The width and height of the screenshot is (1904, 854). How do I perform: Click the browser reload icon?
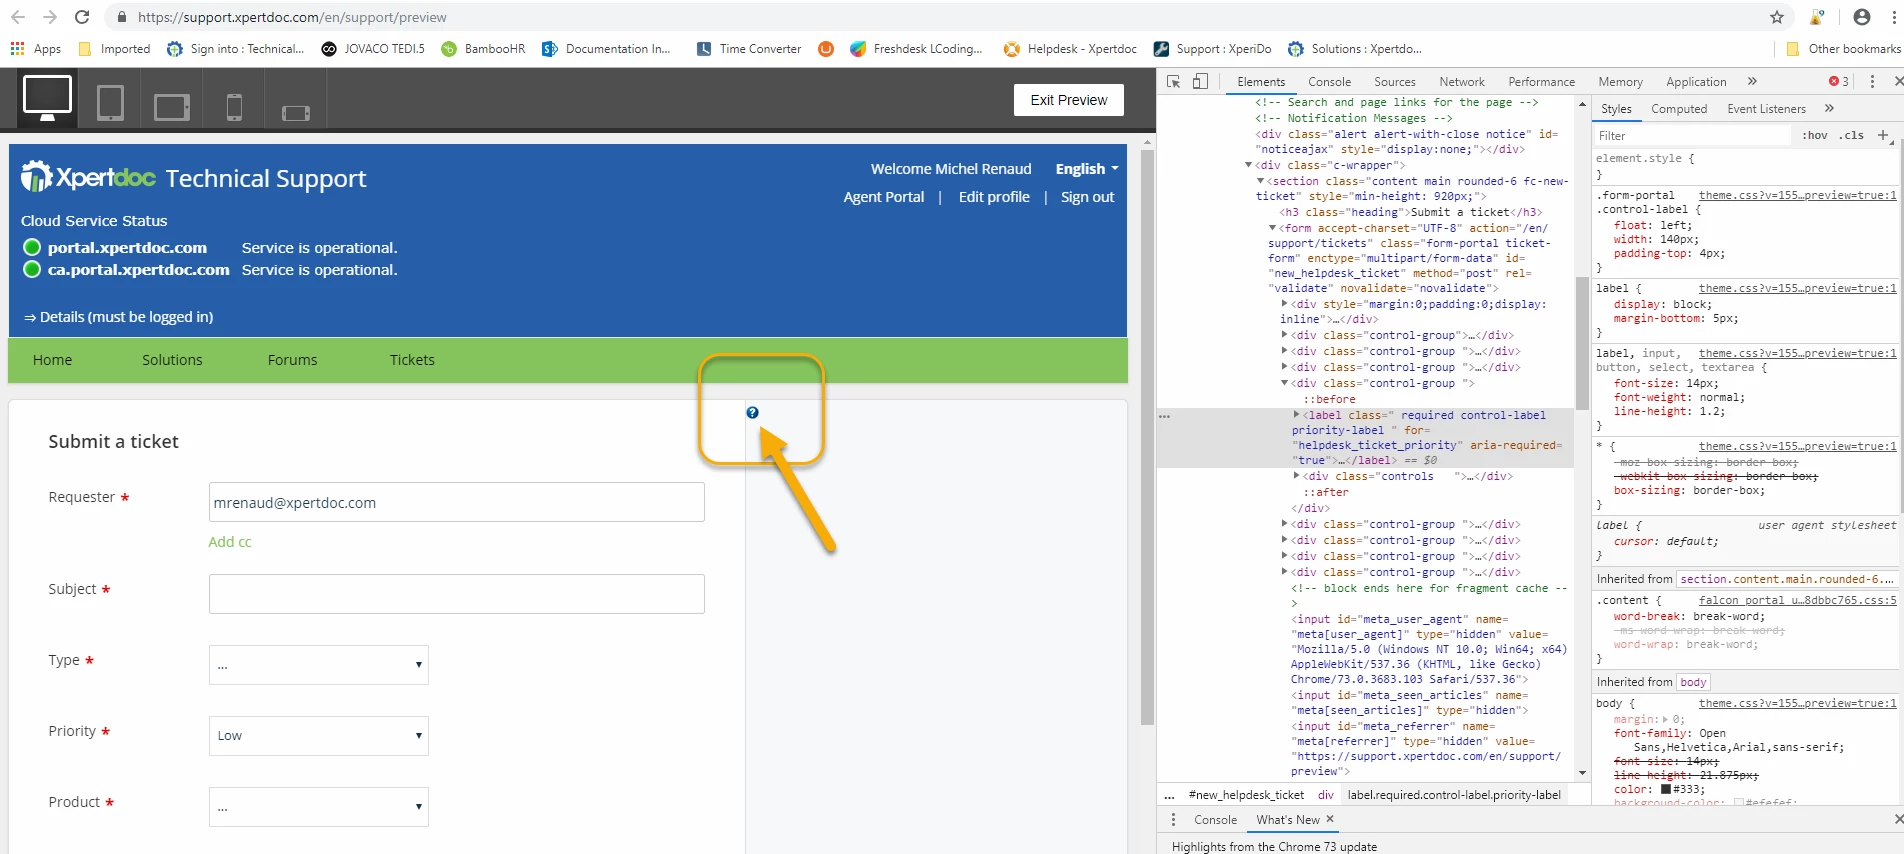[x=82, y=17]
